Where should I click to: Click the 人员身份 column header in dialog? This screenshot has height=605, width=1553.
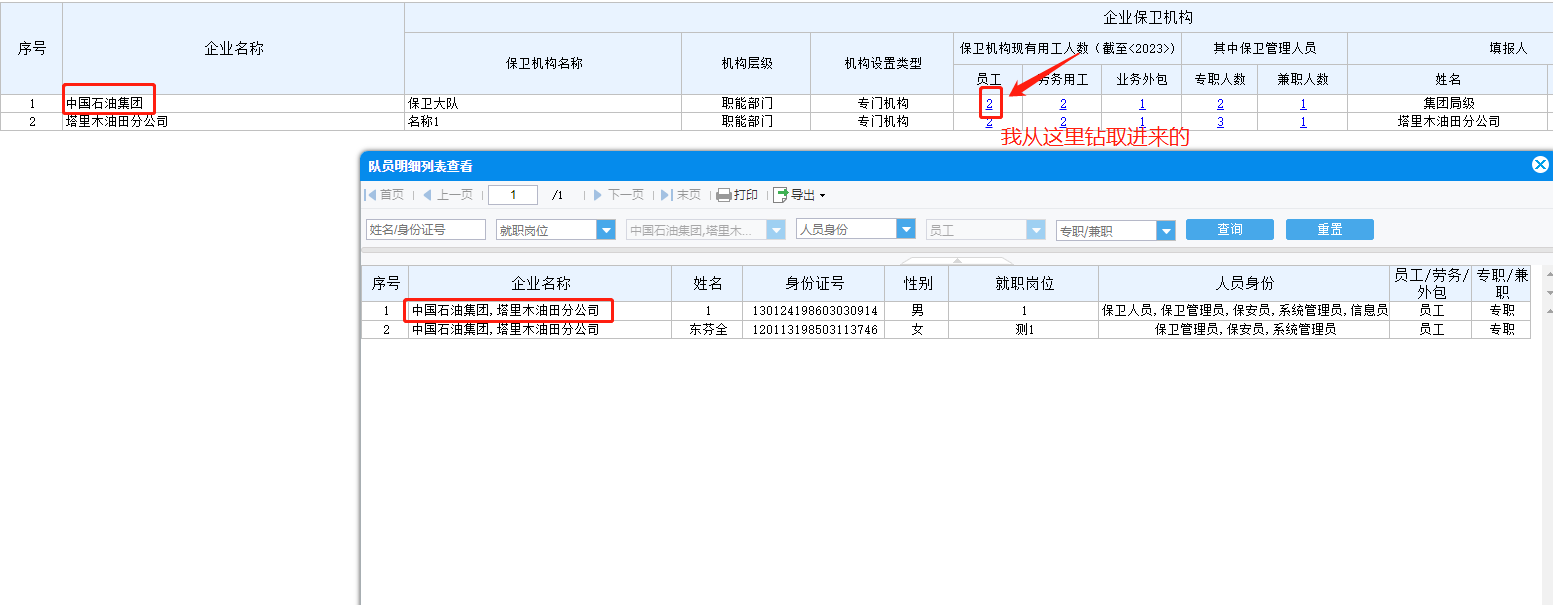1244,284
